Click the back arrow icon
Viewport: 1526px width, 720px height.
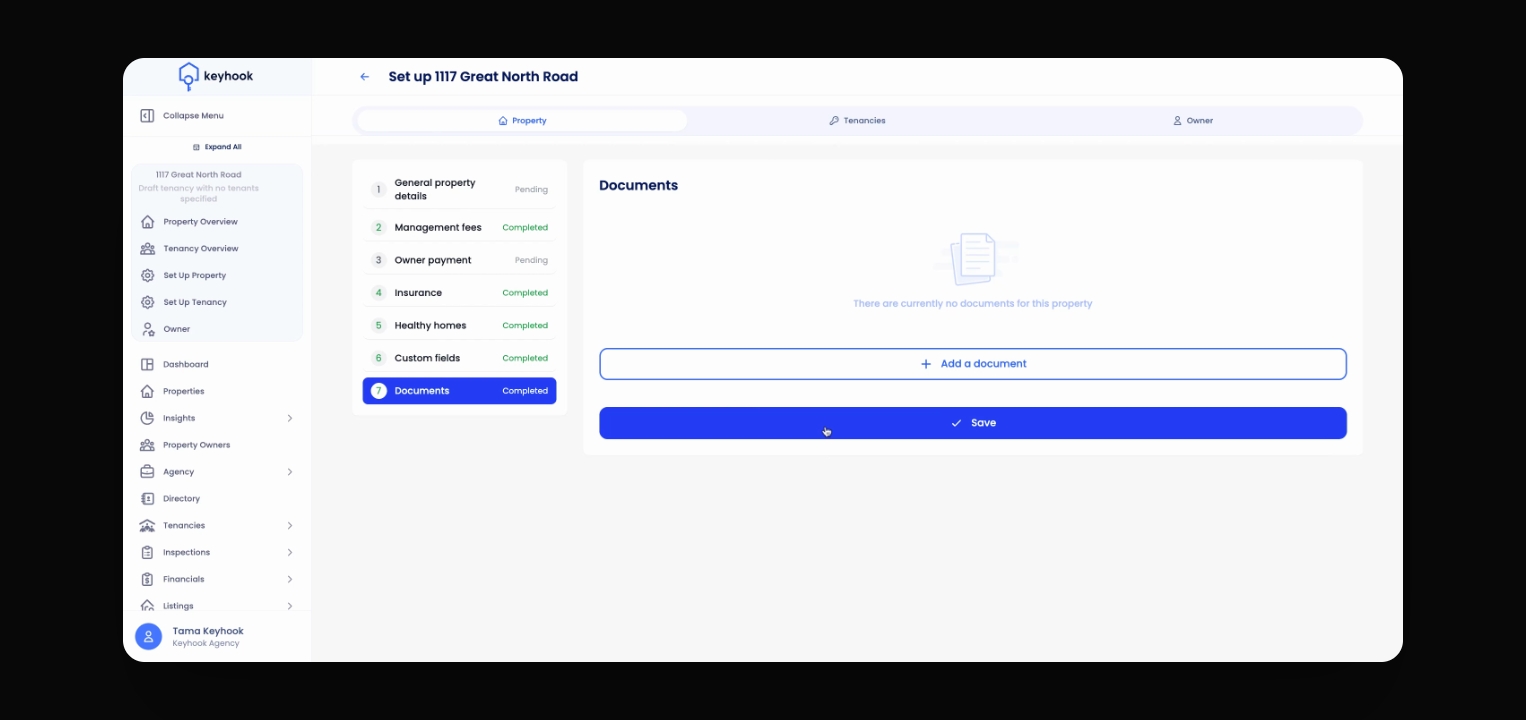pos(365,77)
